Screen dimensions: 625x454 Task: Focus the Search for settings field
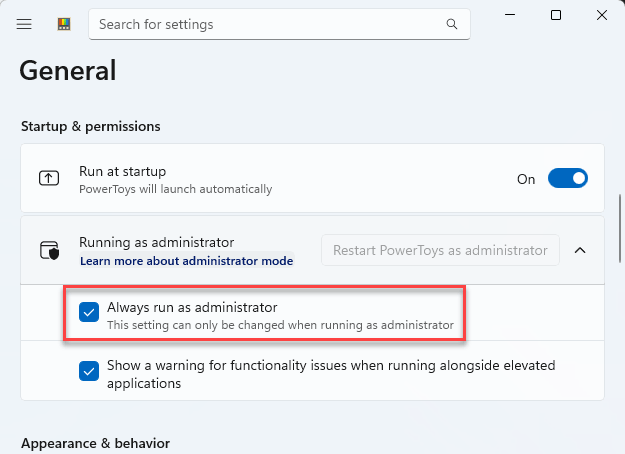coord(279,24)
